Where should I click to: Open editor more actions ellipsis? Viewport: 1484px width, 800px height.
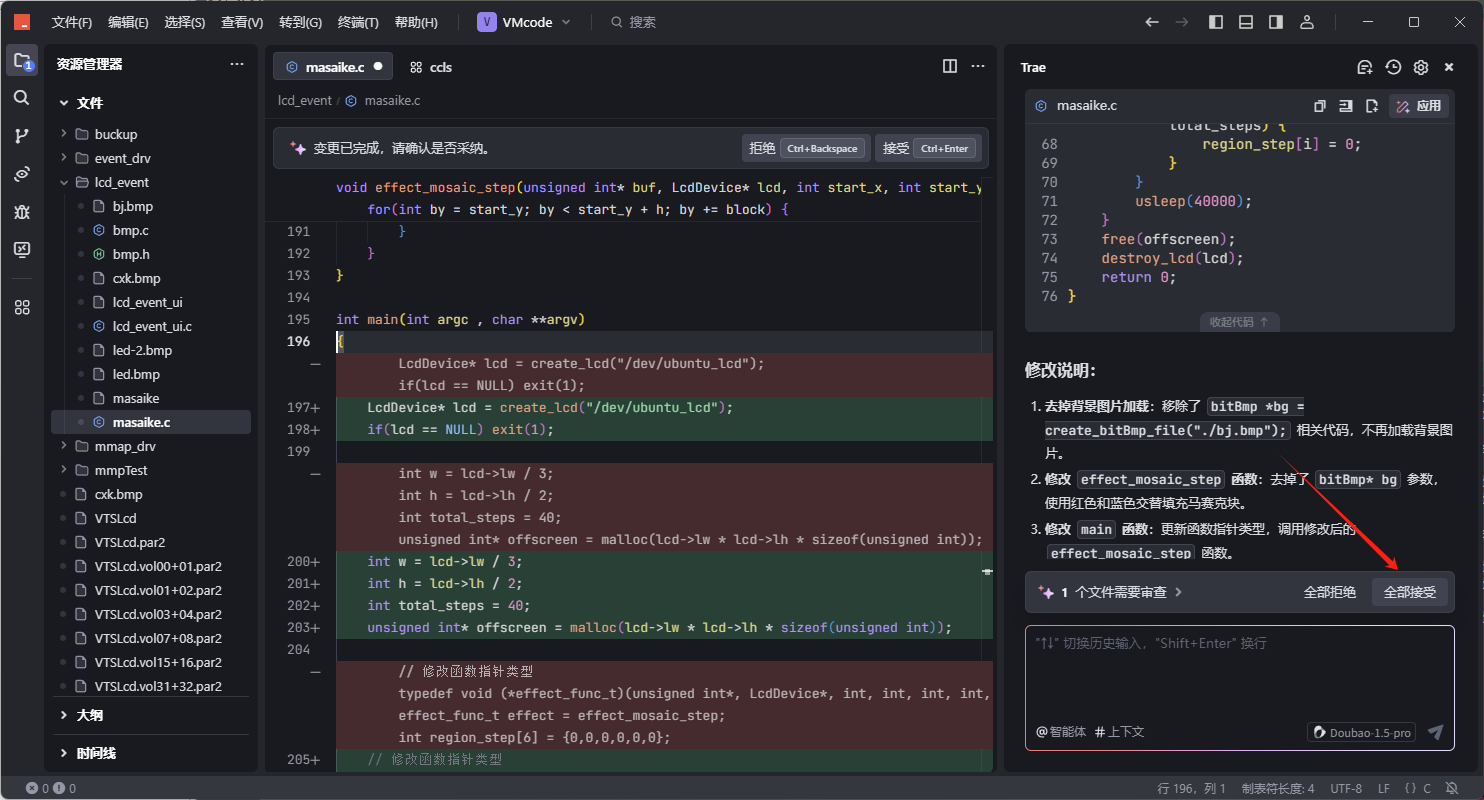[978, 66]
